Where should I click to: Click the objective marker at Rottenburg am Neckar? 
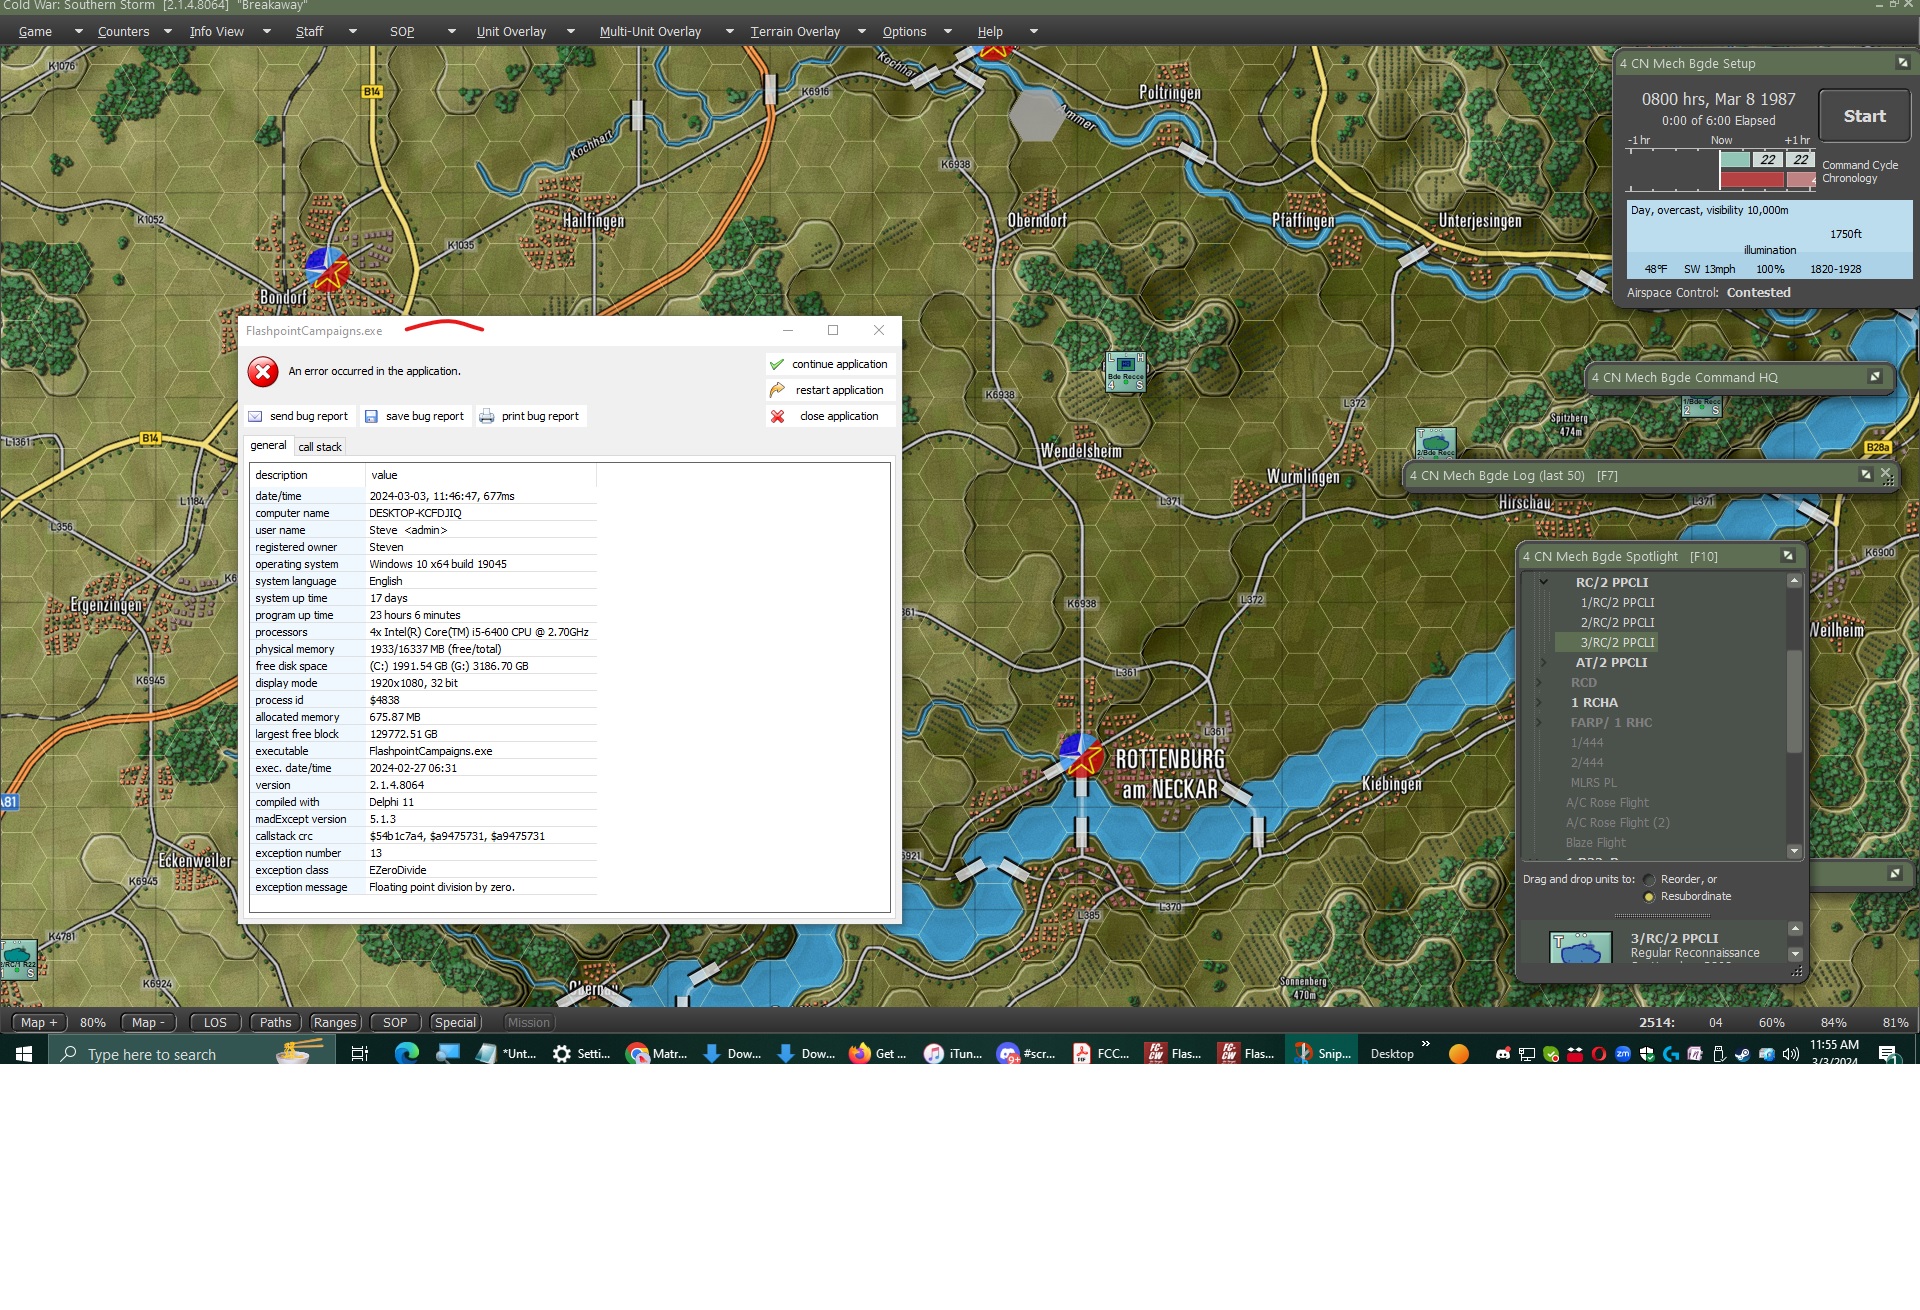click(1081, 756)
